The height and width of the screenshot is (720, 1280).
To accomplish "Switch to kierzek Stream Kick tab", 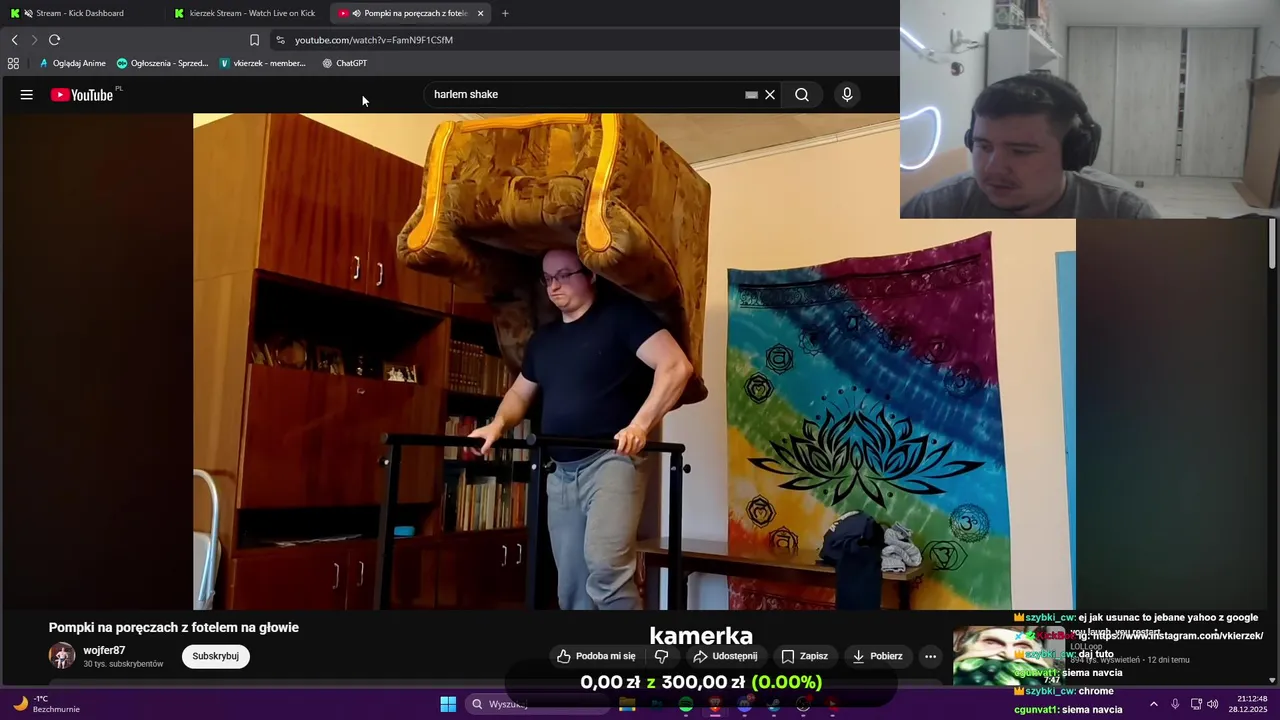I will (x=246, y=13).
